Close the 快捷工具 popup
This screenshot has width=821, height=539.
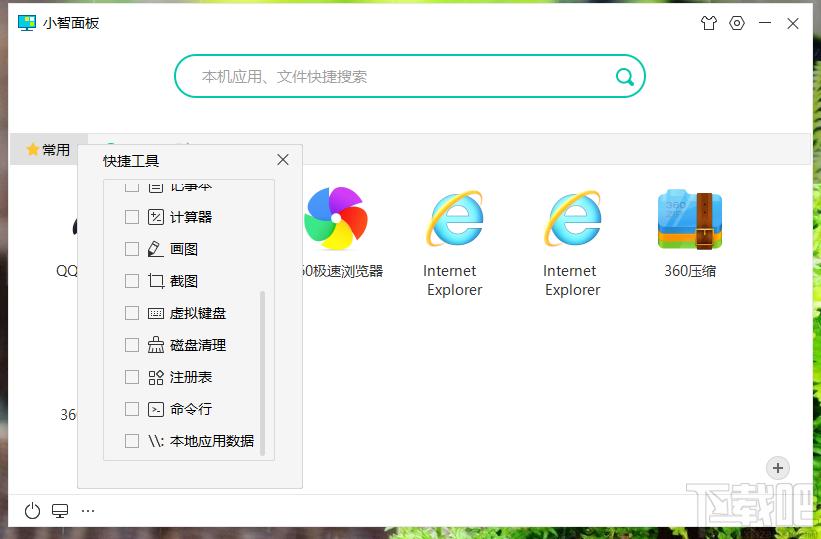point(283,160)
